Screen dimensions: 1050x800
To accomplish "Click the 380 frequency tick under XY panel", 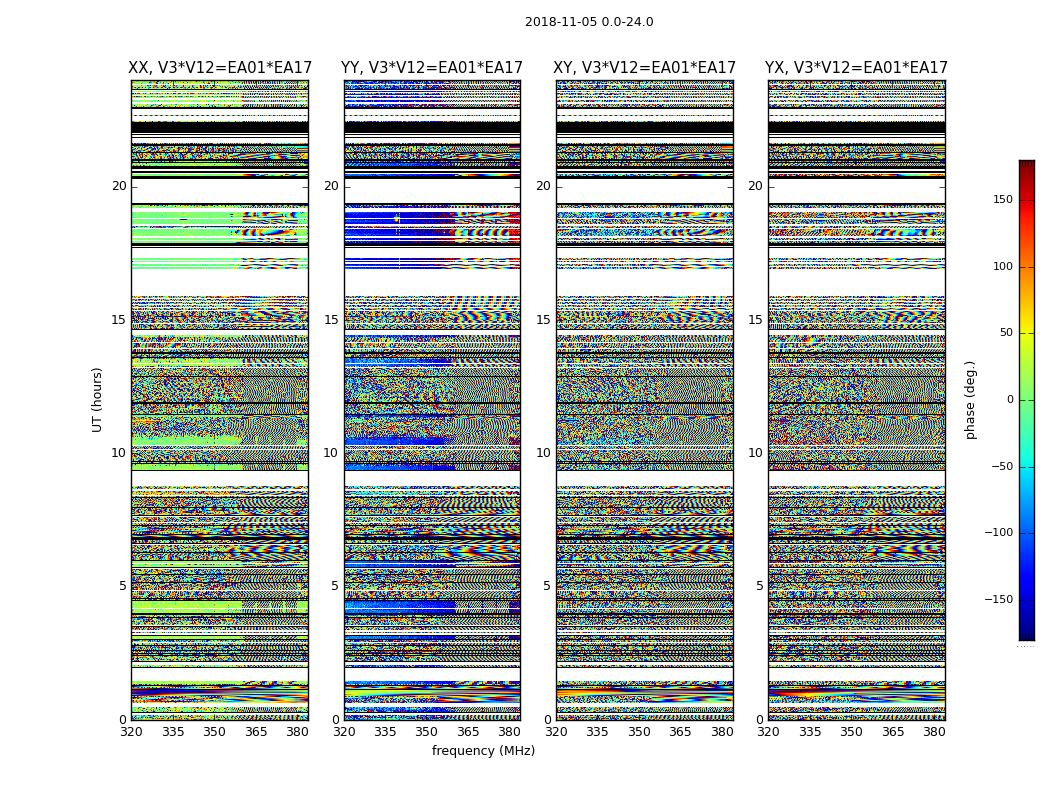I will point(722,732).
